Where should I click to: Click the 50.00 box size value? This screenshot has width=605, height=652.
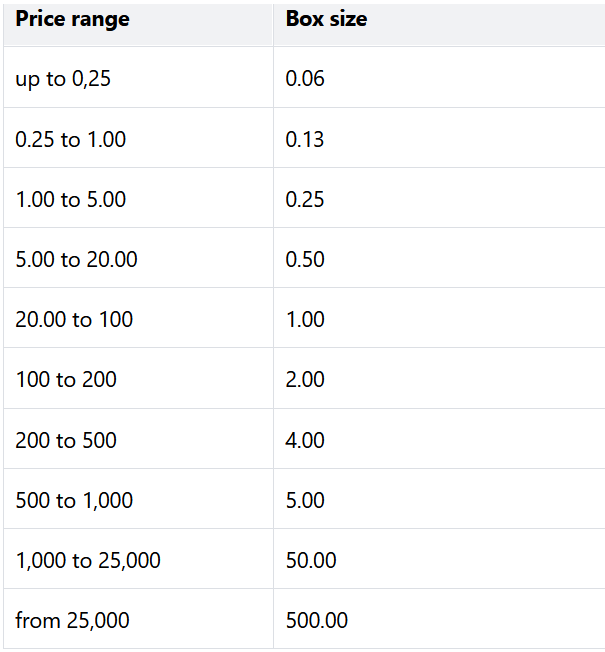point(311,560)
